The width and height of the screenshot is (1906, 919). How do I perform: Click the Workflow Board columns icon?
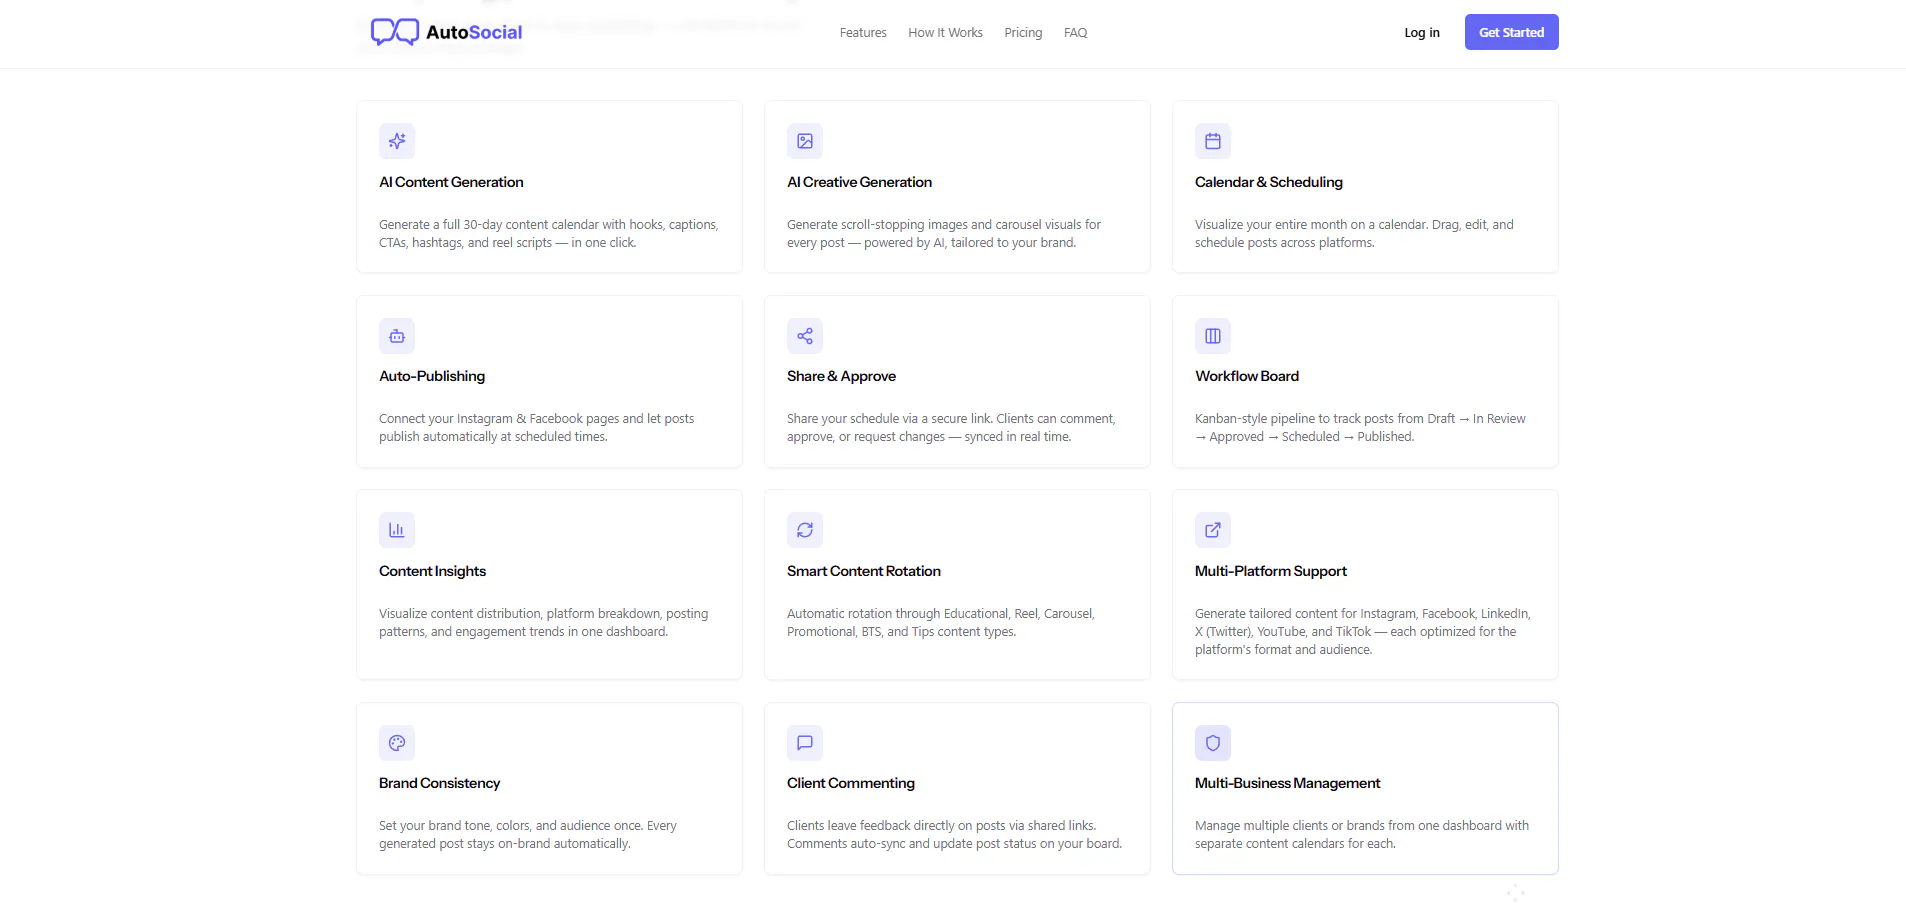tap(1213, 336)
